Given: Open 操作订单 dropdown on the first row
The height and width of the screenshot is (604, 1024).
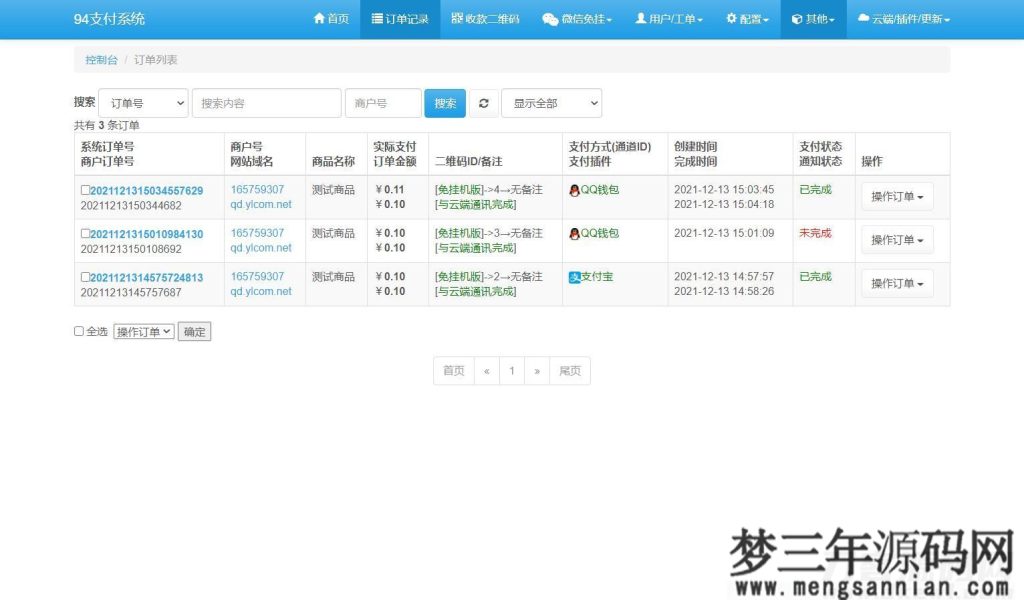Looking at the screenshot, I should pos(897,196).
